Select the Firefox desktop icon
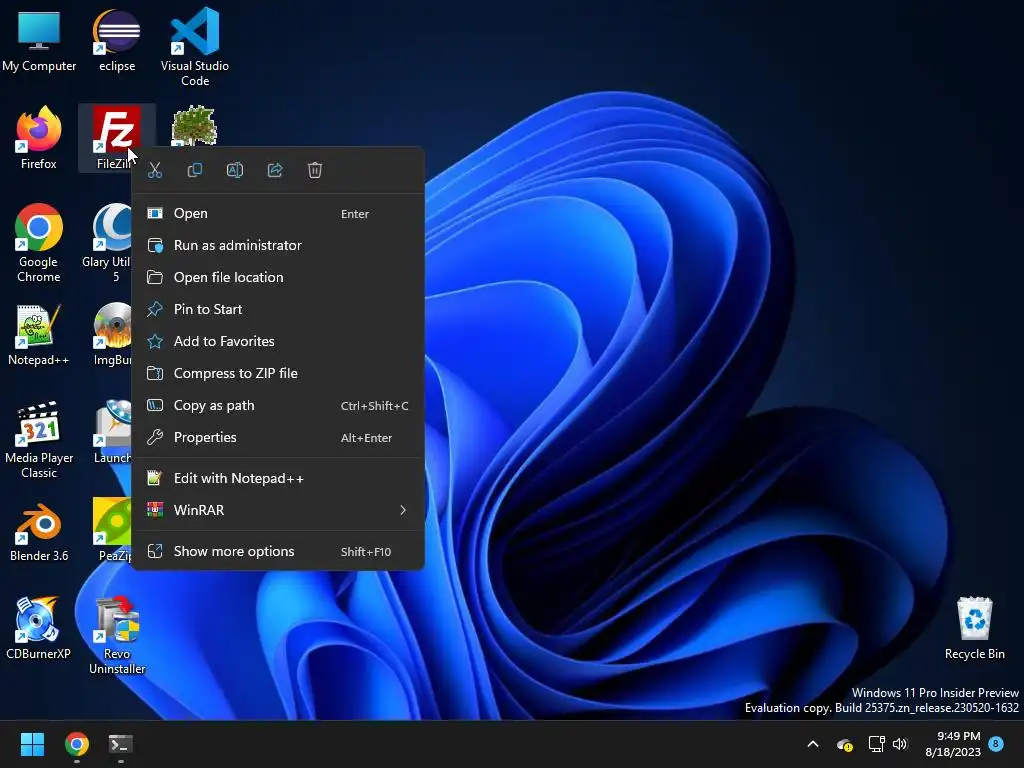The image size is (1024, 768). click(39, 138)
